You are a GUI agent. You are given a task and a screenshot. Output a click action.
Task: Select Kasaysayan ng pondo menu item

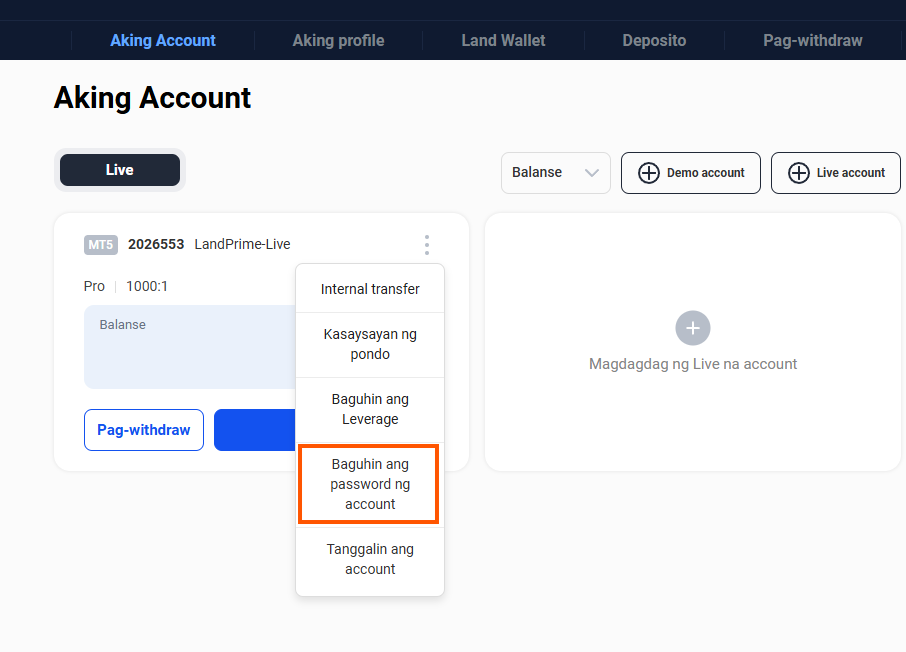(370, 344)
